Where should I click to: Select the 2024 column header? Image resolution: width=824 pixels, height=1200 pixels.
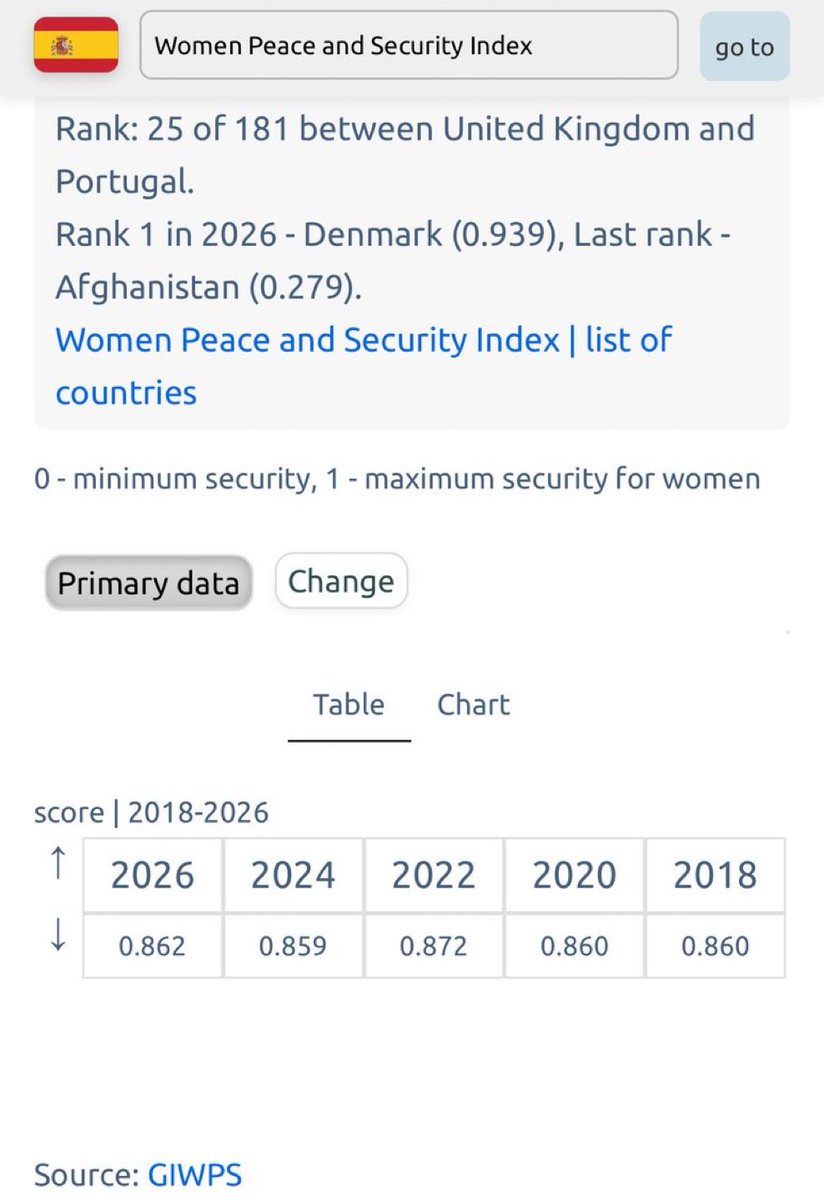click(x=293, y=876)
